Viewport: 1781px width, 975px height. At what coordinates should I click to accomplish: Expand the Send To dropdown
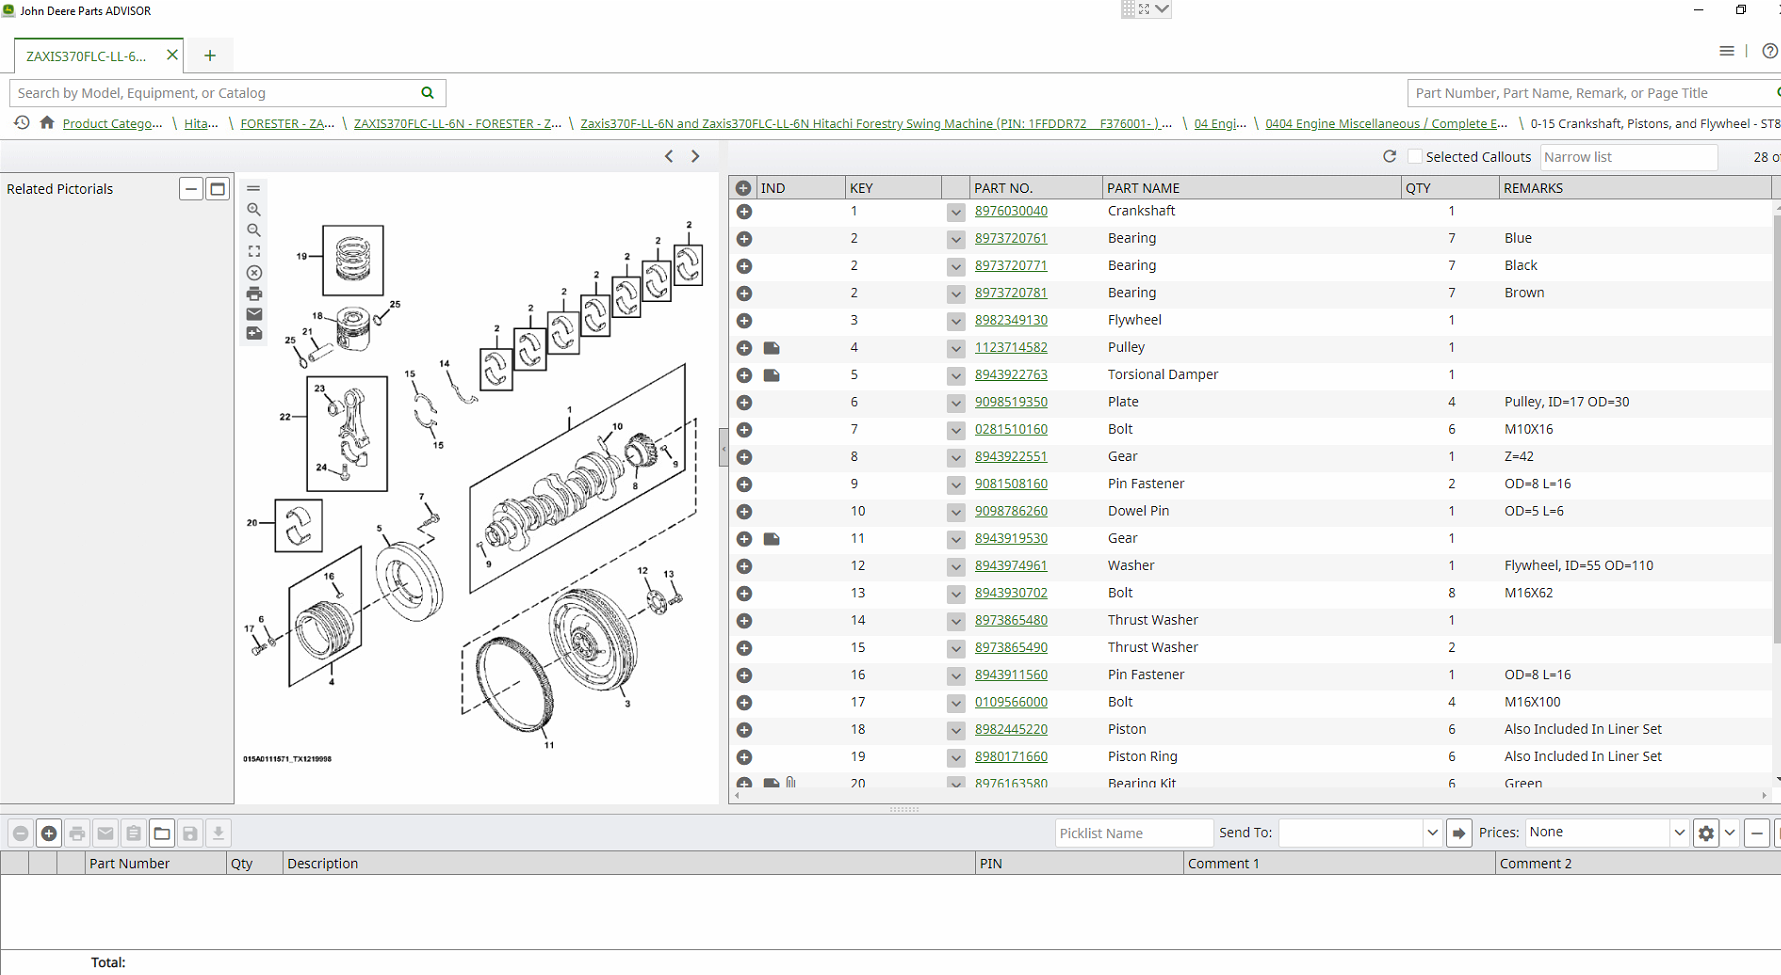(1431, 833)
